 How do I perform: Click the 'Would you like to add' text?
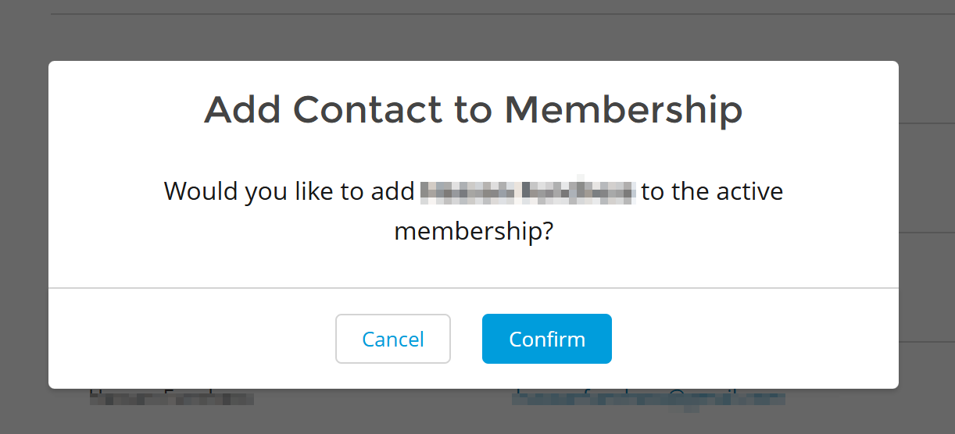(289, 191)
